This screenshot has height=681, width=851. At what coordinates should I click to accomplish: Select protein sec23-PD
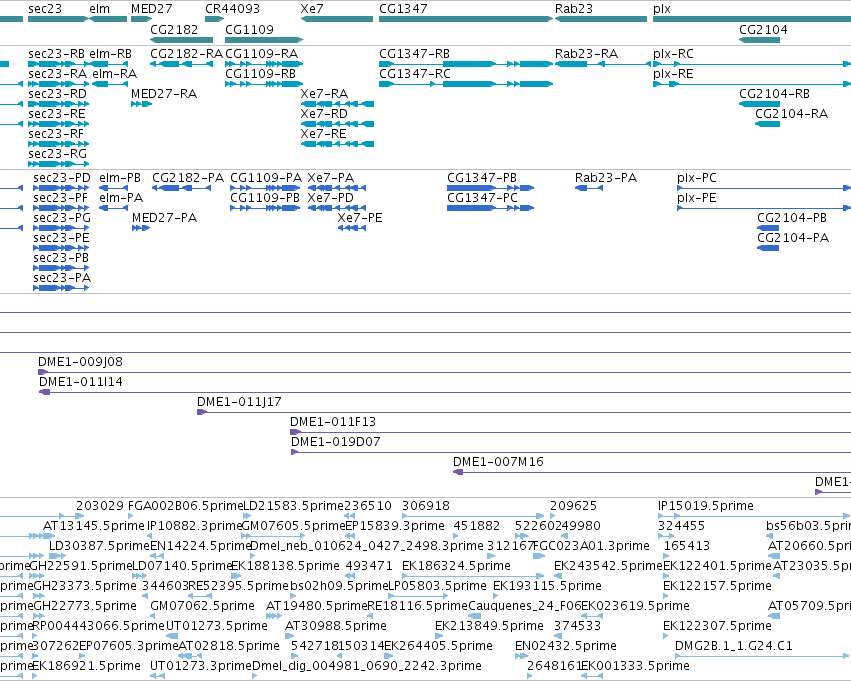click(62, 178)
